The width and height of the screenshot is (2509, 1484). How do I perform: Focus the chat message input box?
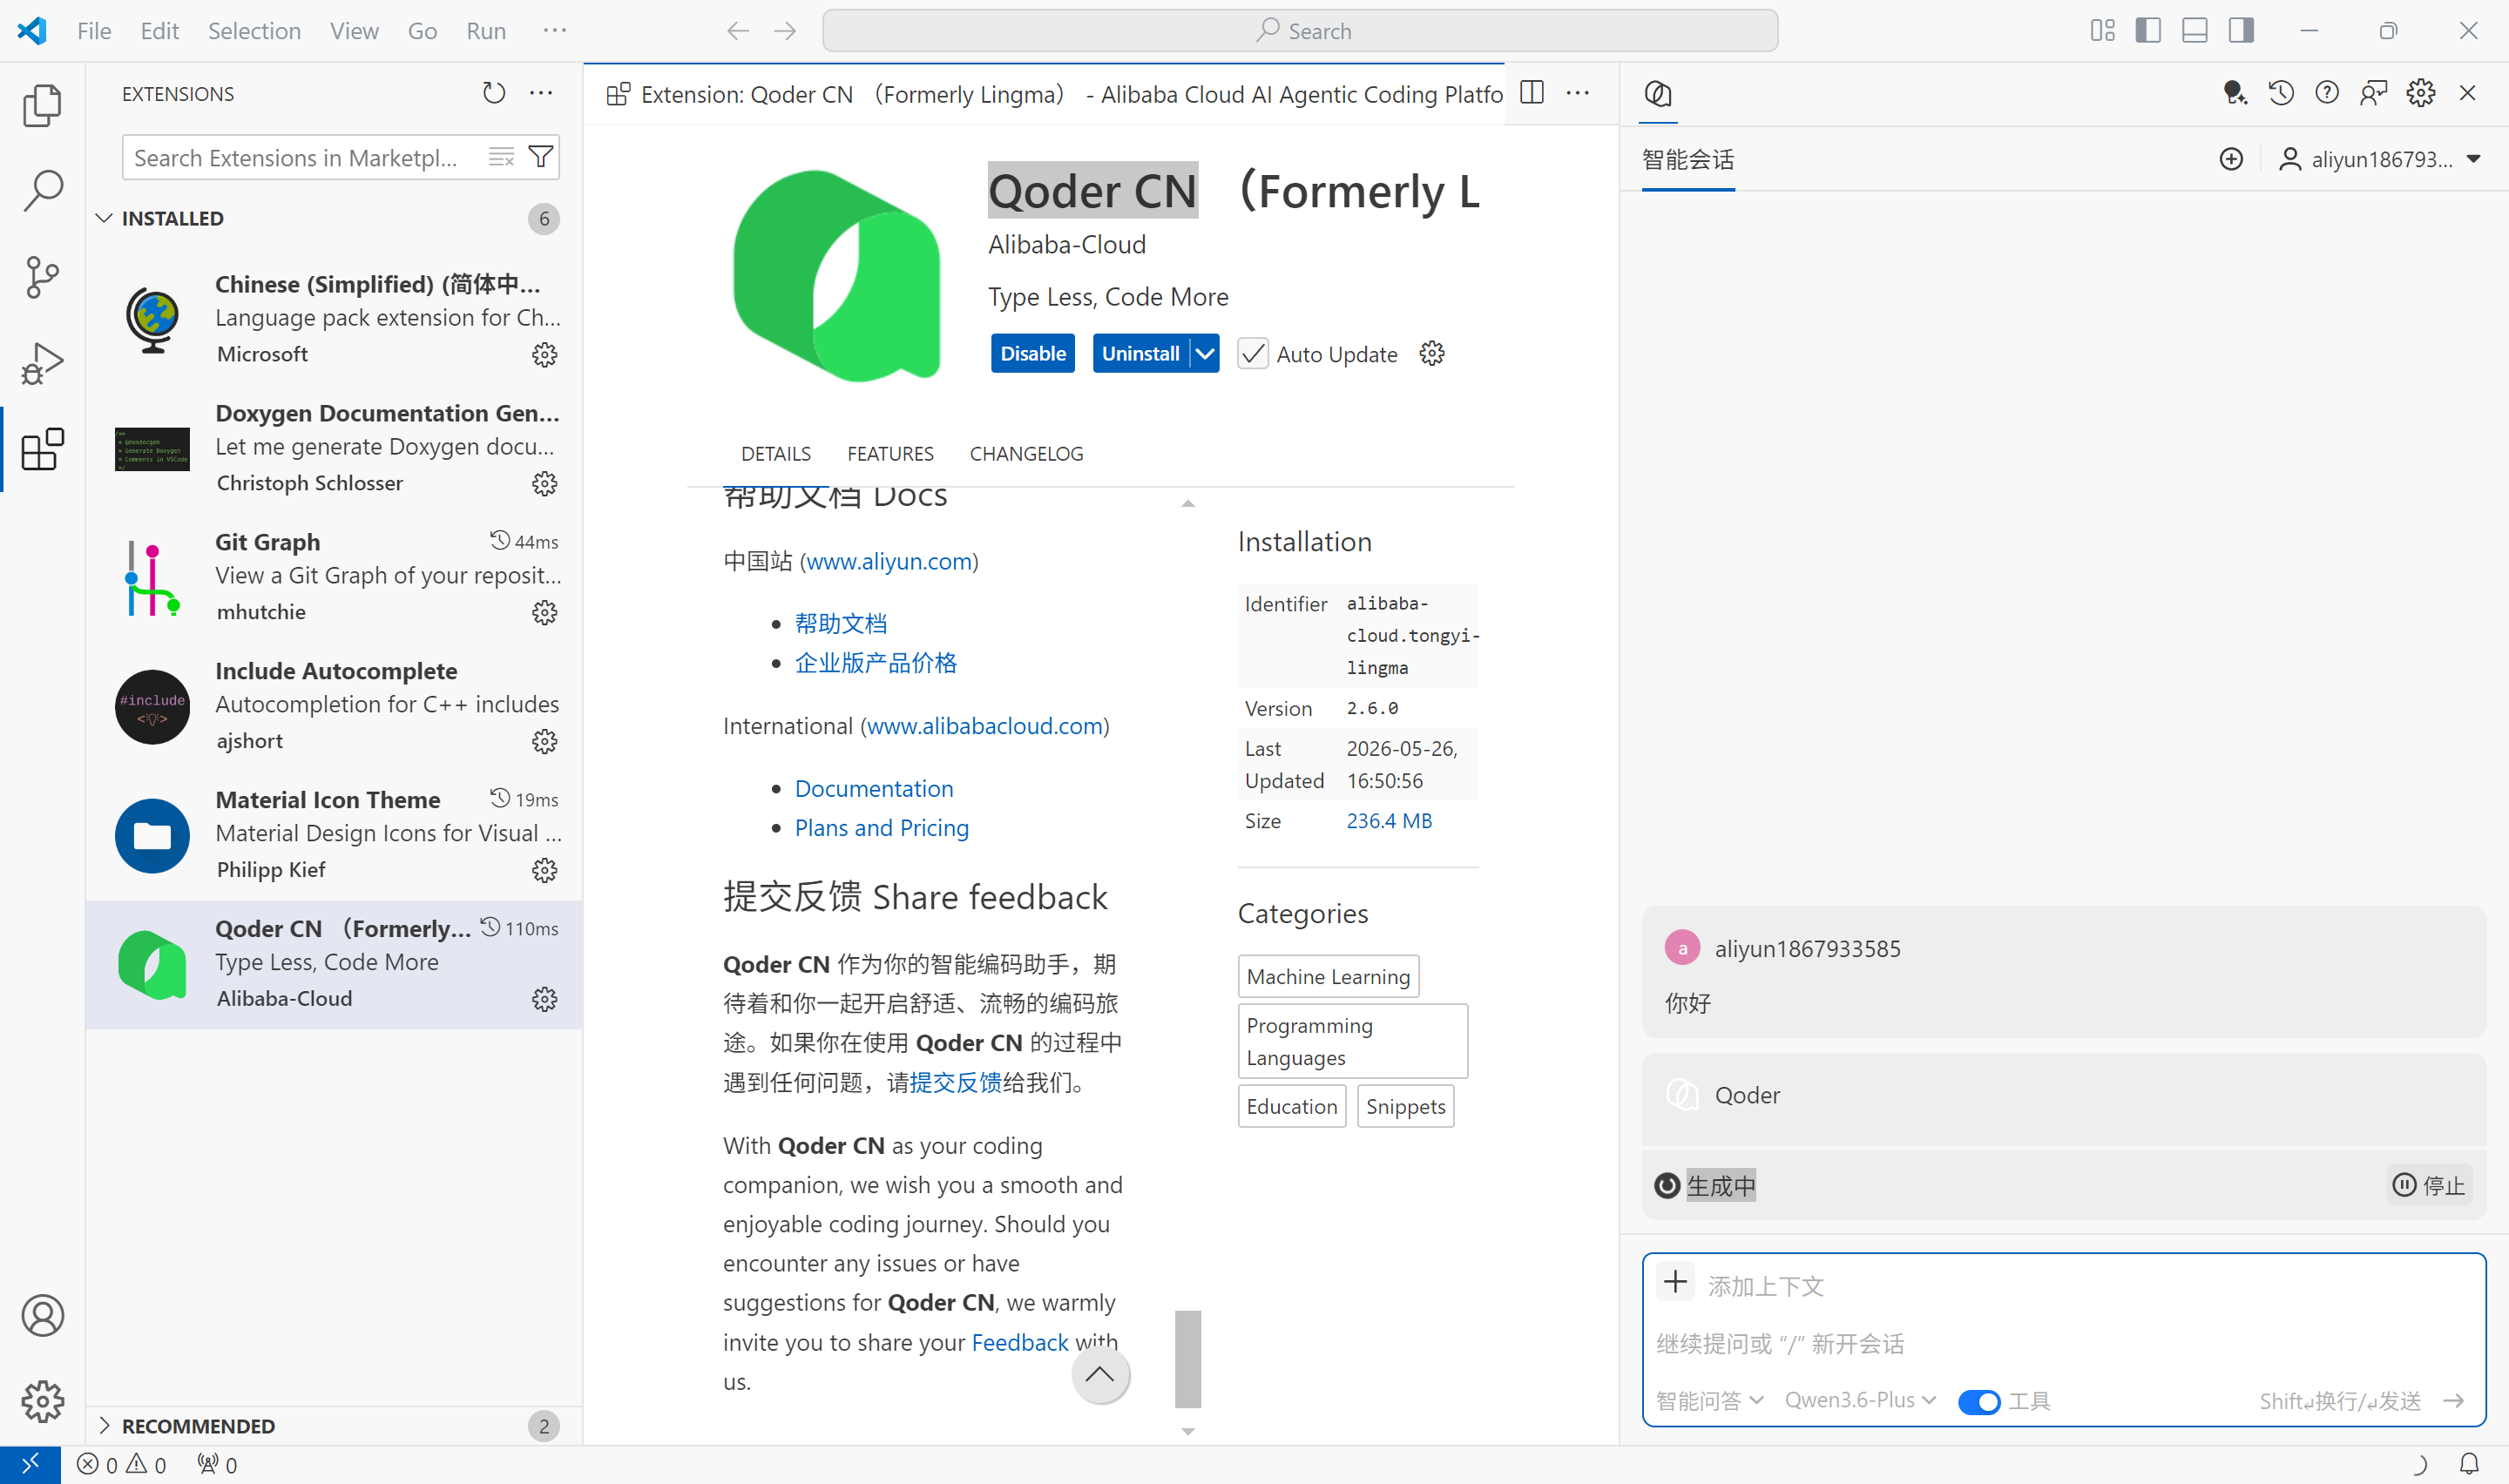[2063, 1343]
